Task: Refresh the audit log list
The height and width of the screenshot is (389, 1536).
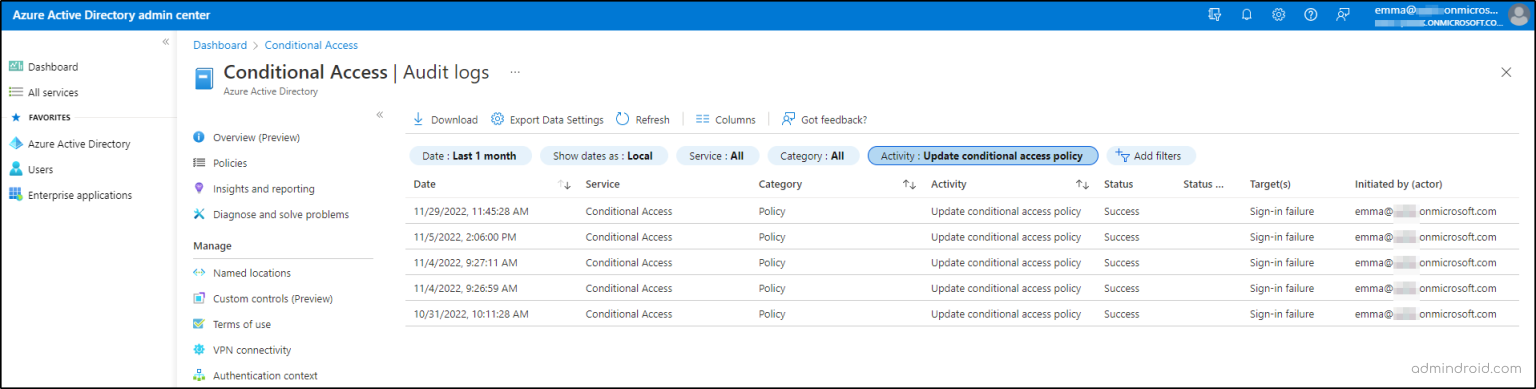Action: (642, 120)
